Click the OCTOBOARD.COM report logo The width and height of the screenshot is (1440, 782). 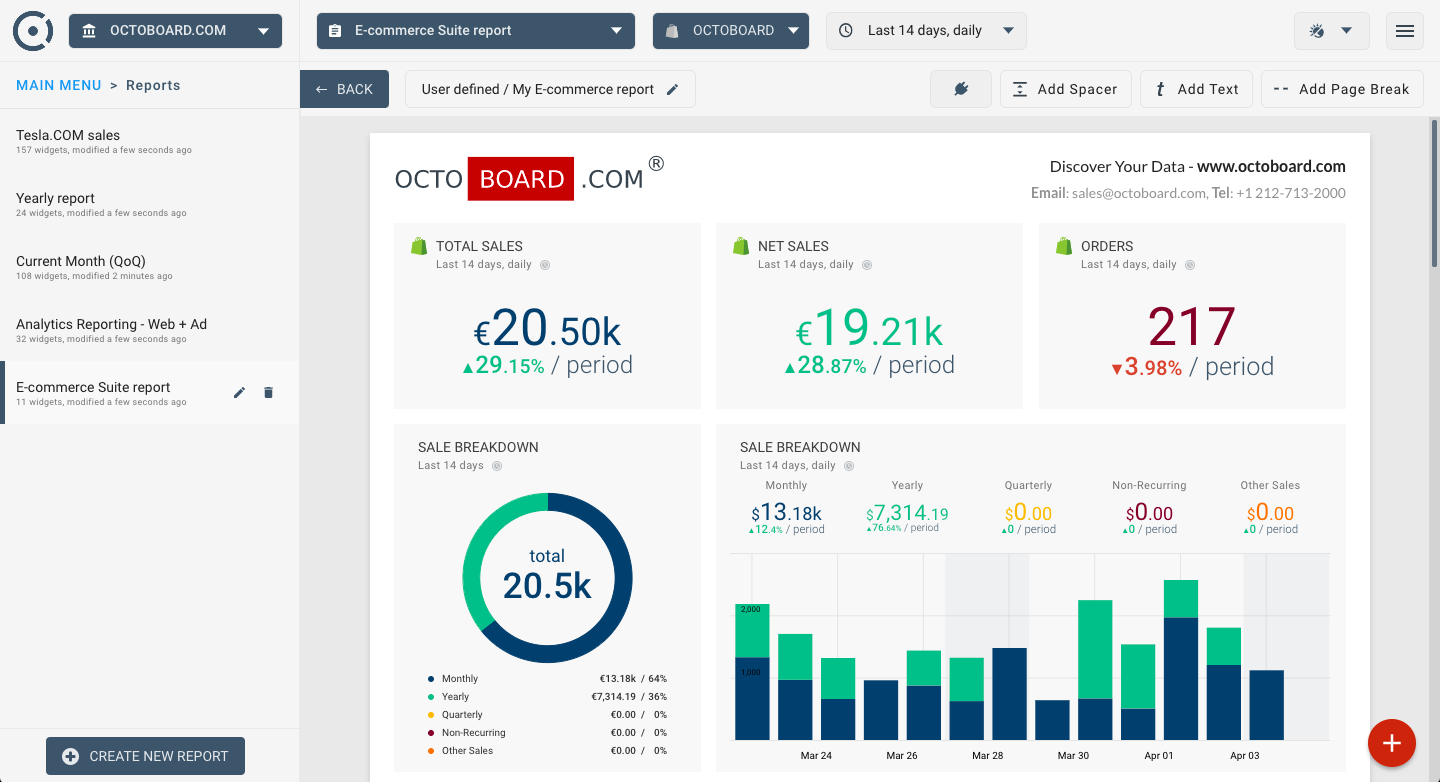pyautogui.click(x=529, y=178)
